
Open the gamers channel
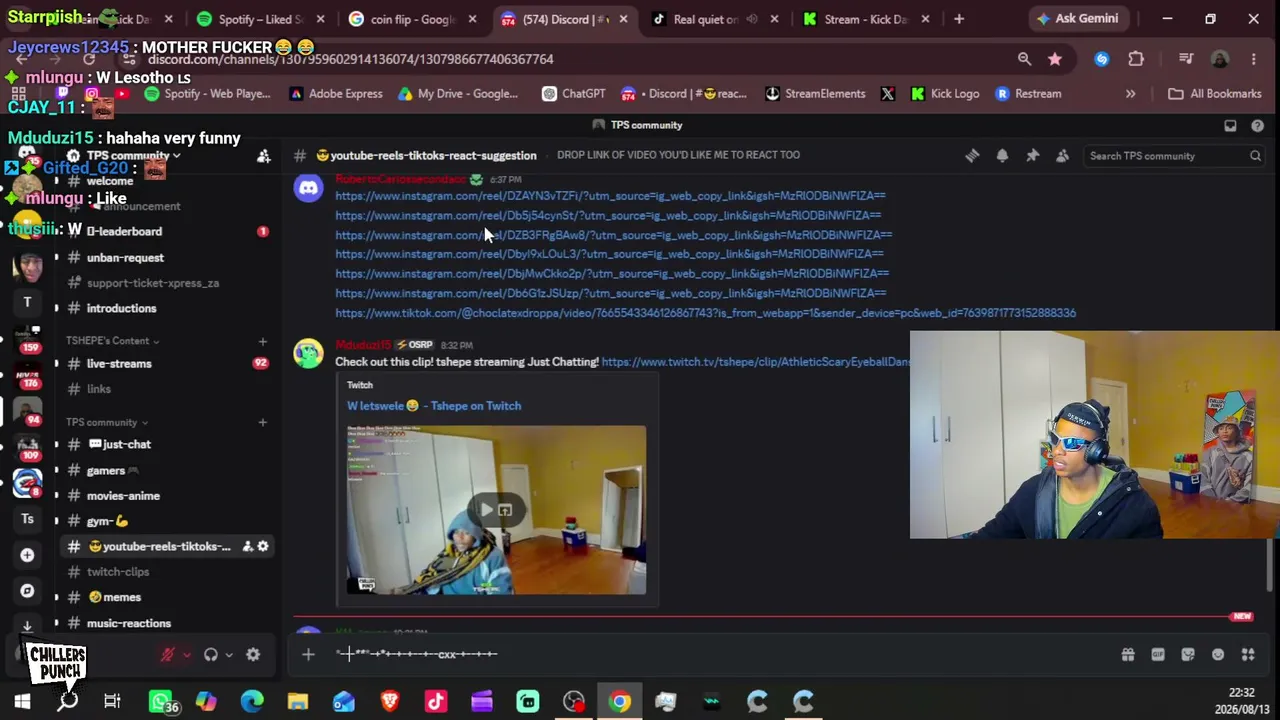click(167, 470)
